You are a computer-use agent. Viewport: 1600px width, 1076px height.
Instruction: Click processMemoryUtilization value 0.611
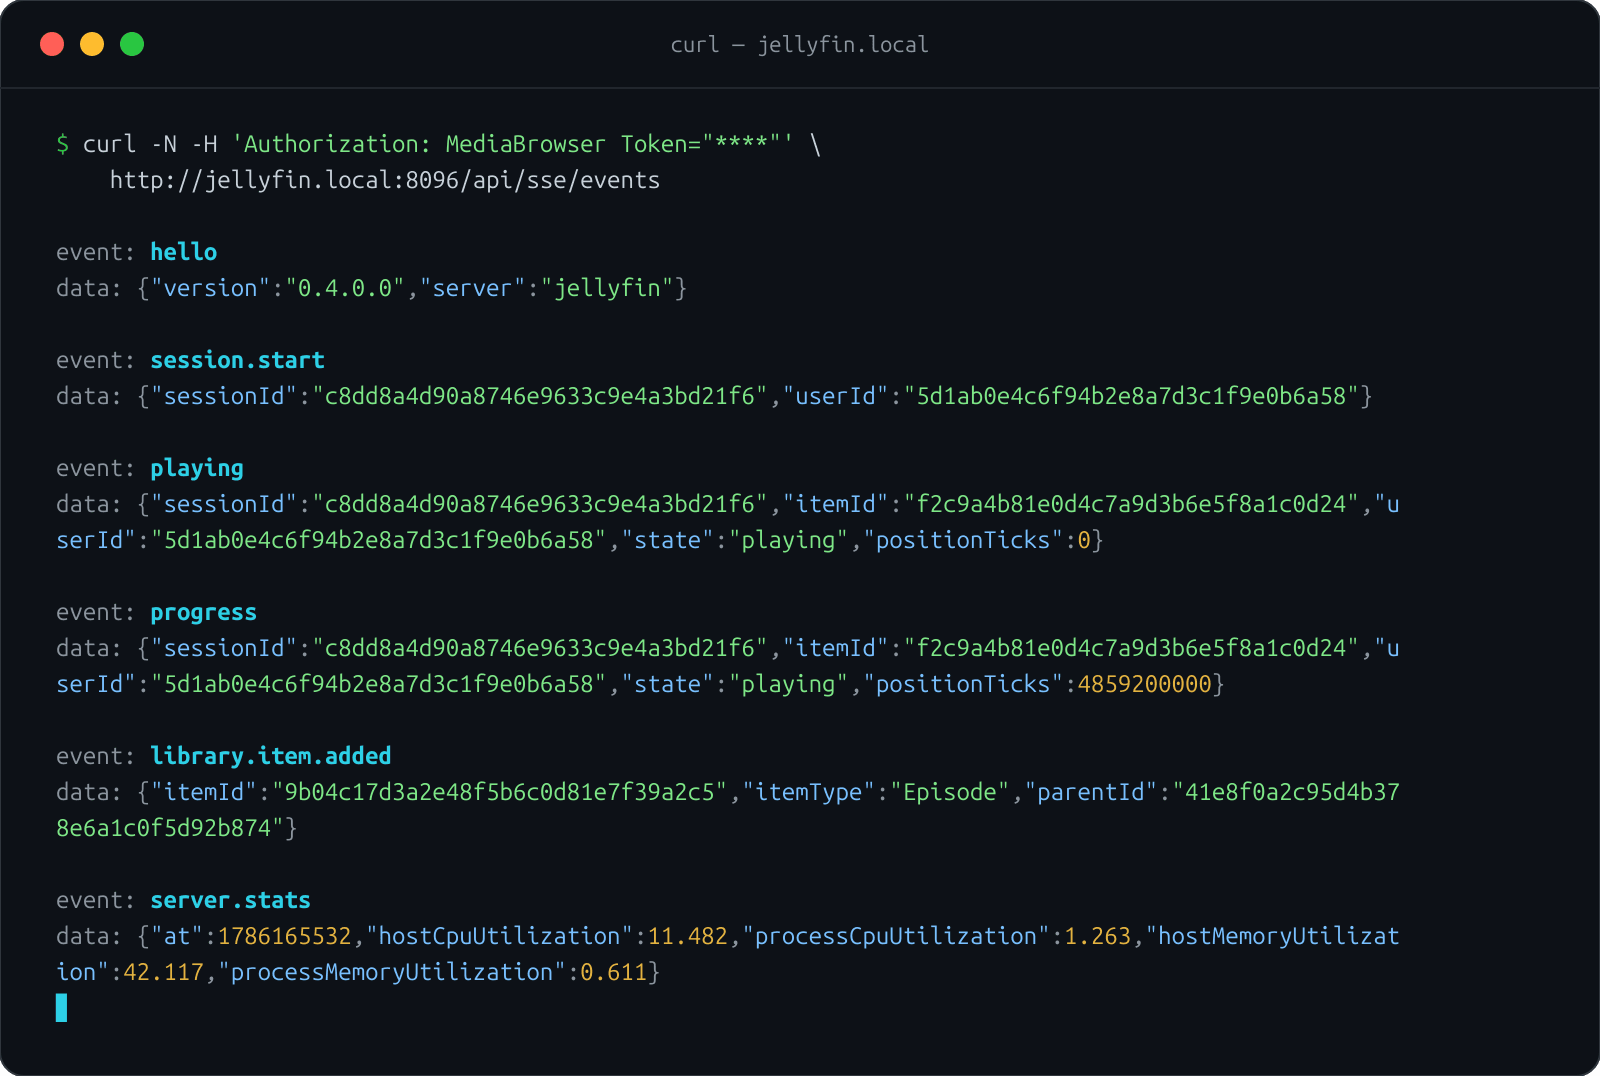click(x=614, y=972)
